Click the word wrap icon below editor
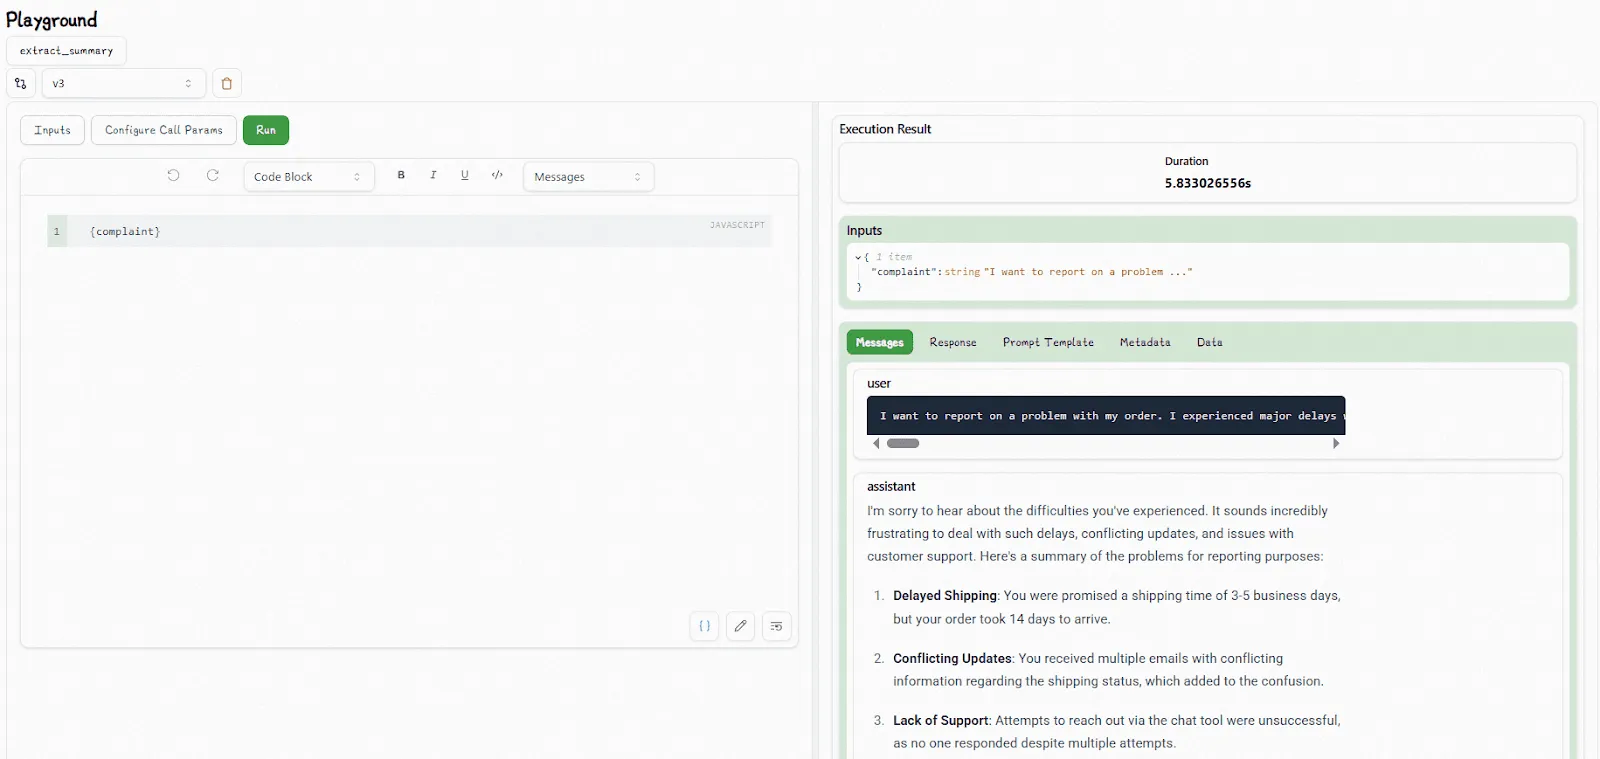 (777, 626)
